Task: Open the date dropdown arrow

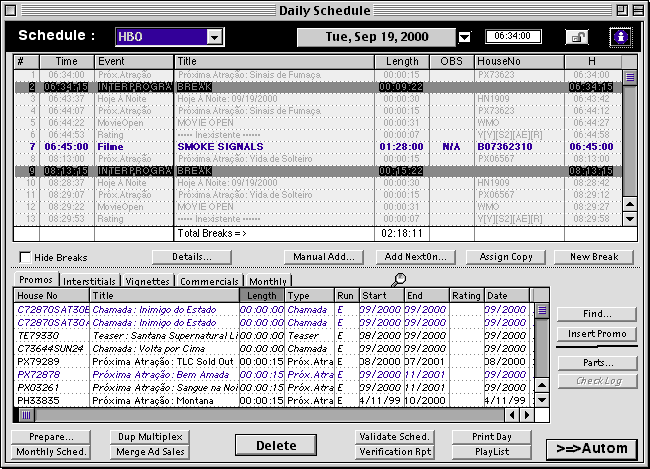Action: (x=465, y=37)
